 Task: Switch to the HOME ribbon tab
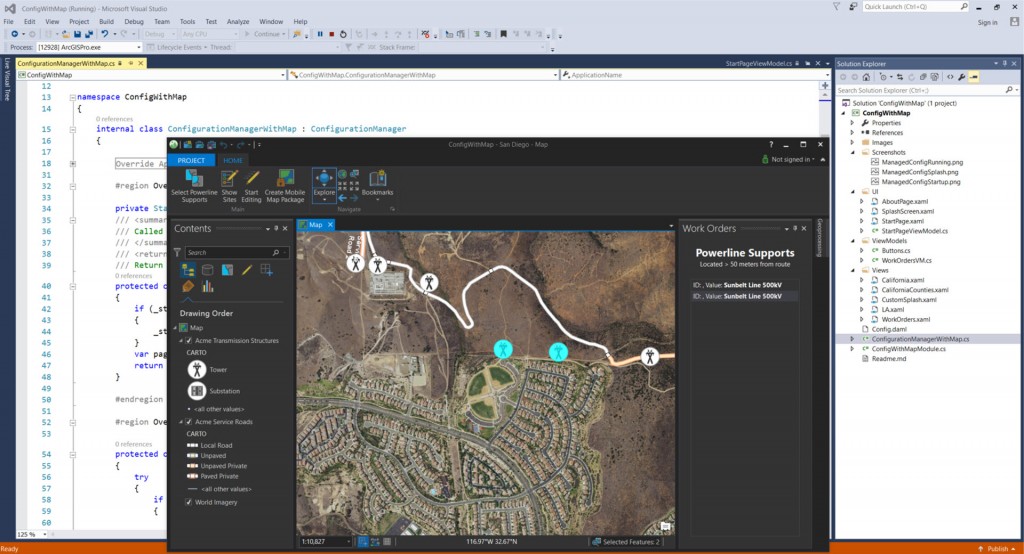click(x=232, y=160)
